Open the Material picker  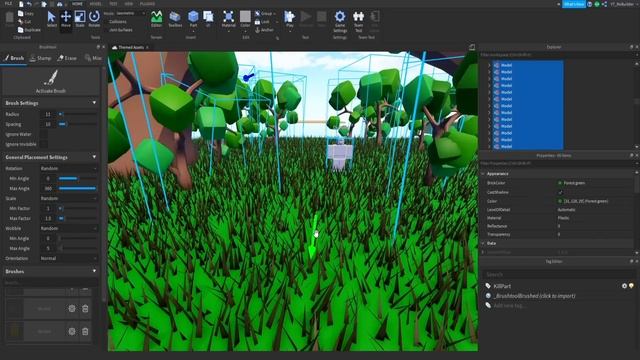pos(229,19)
